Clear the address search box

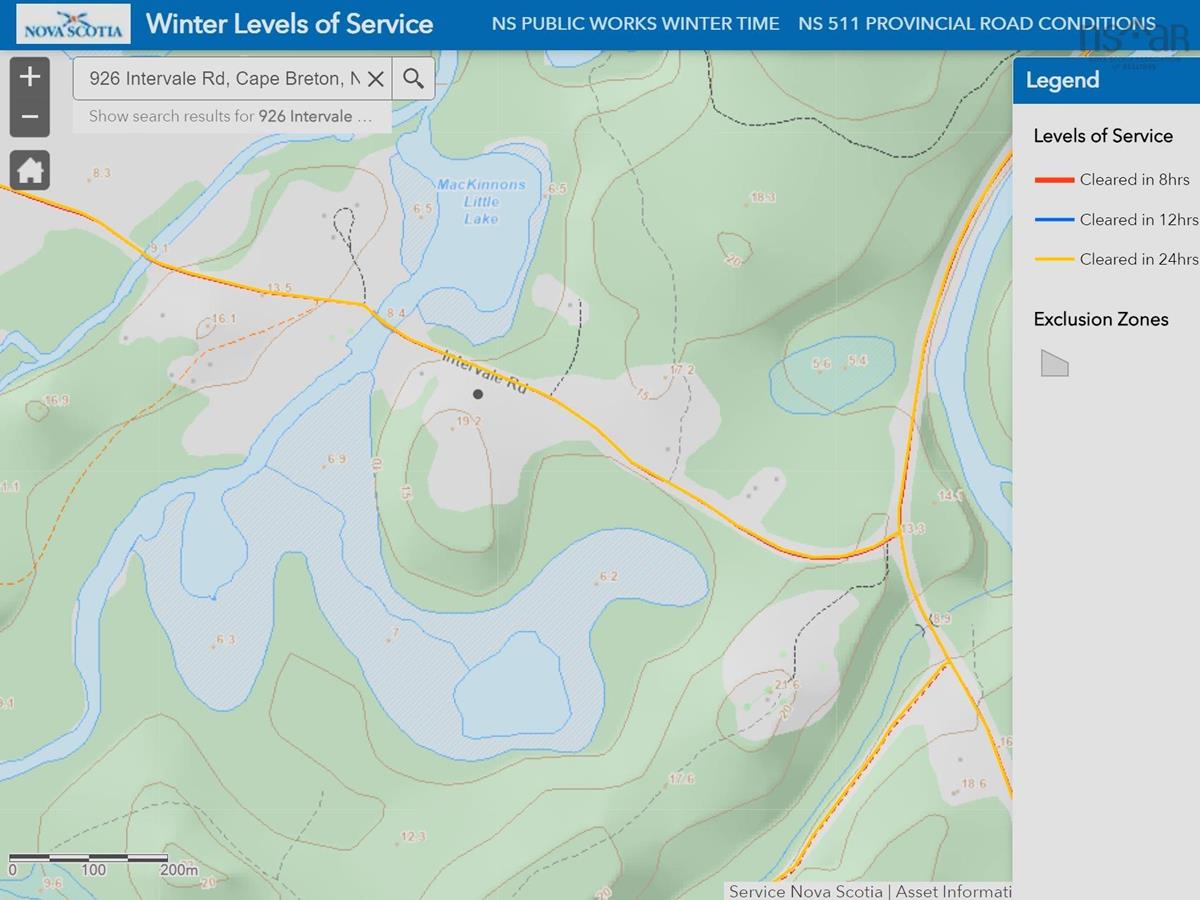pyautogui.click(x=376, y=79)
